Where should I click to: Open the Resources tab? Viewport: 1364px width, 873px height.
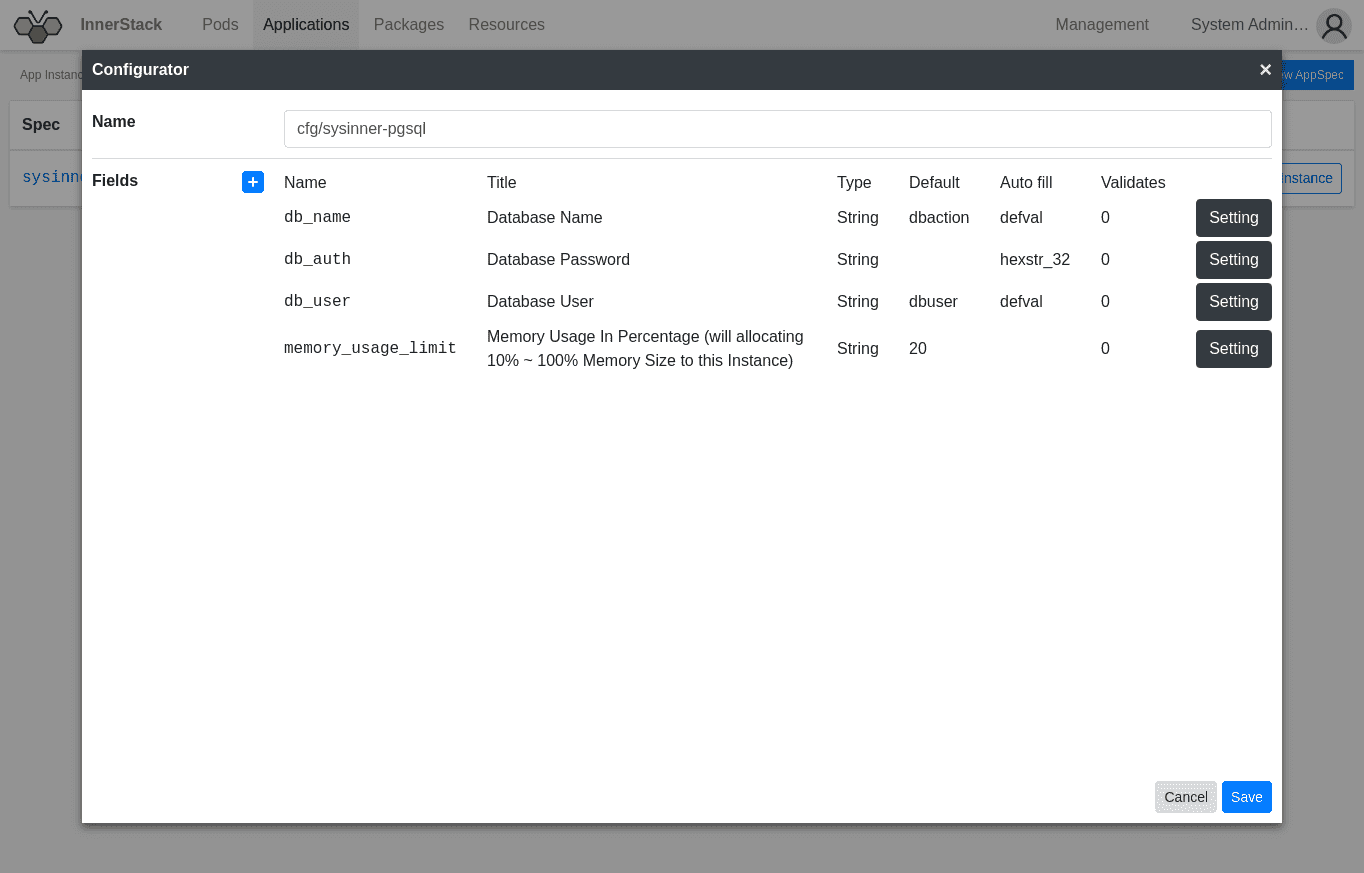[506, 25]
